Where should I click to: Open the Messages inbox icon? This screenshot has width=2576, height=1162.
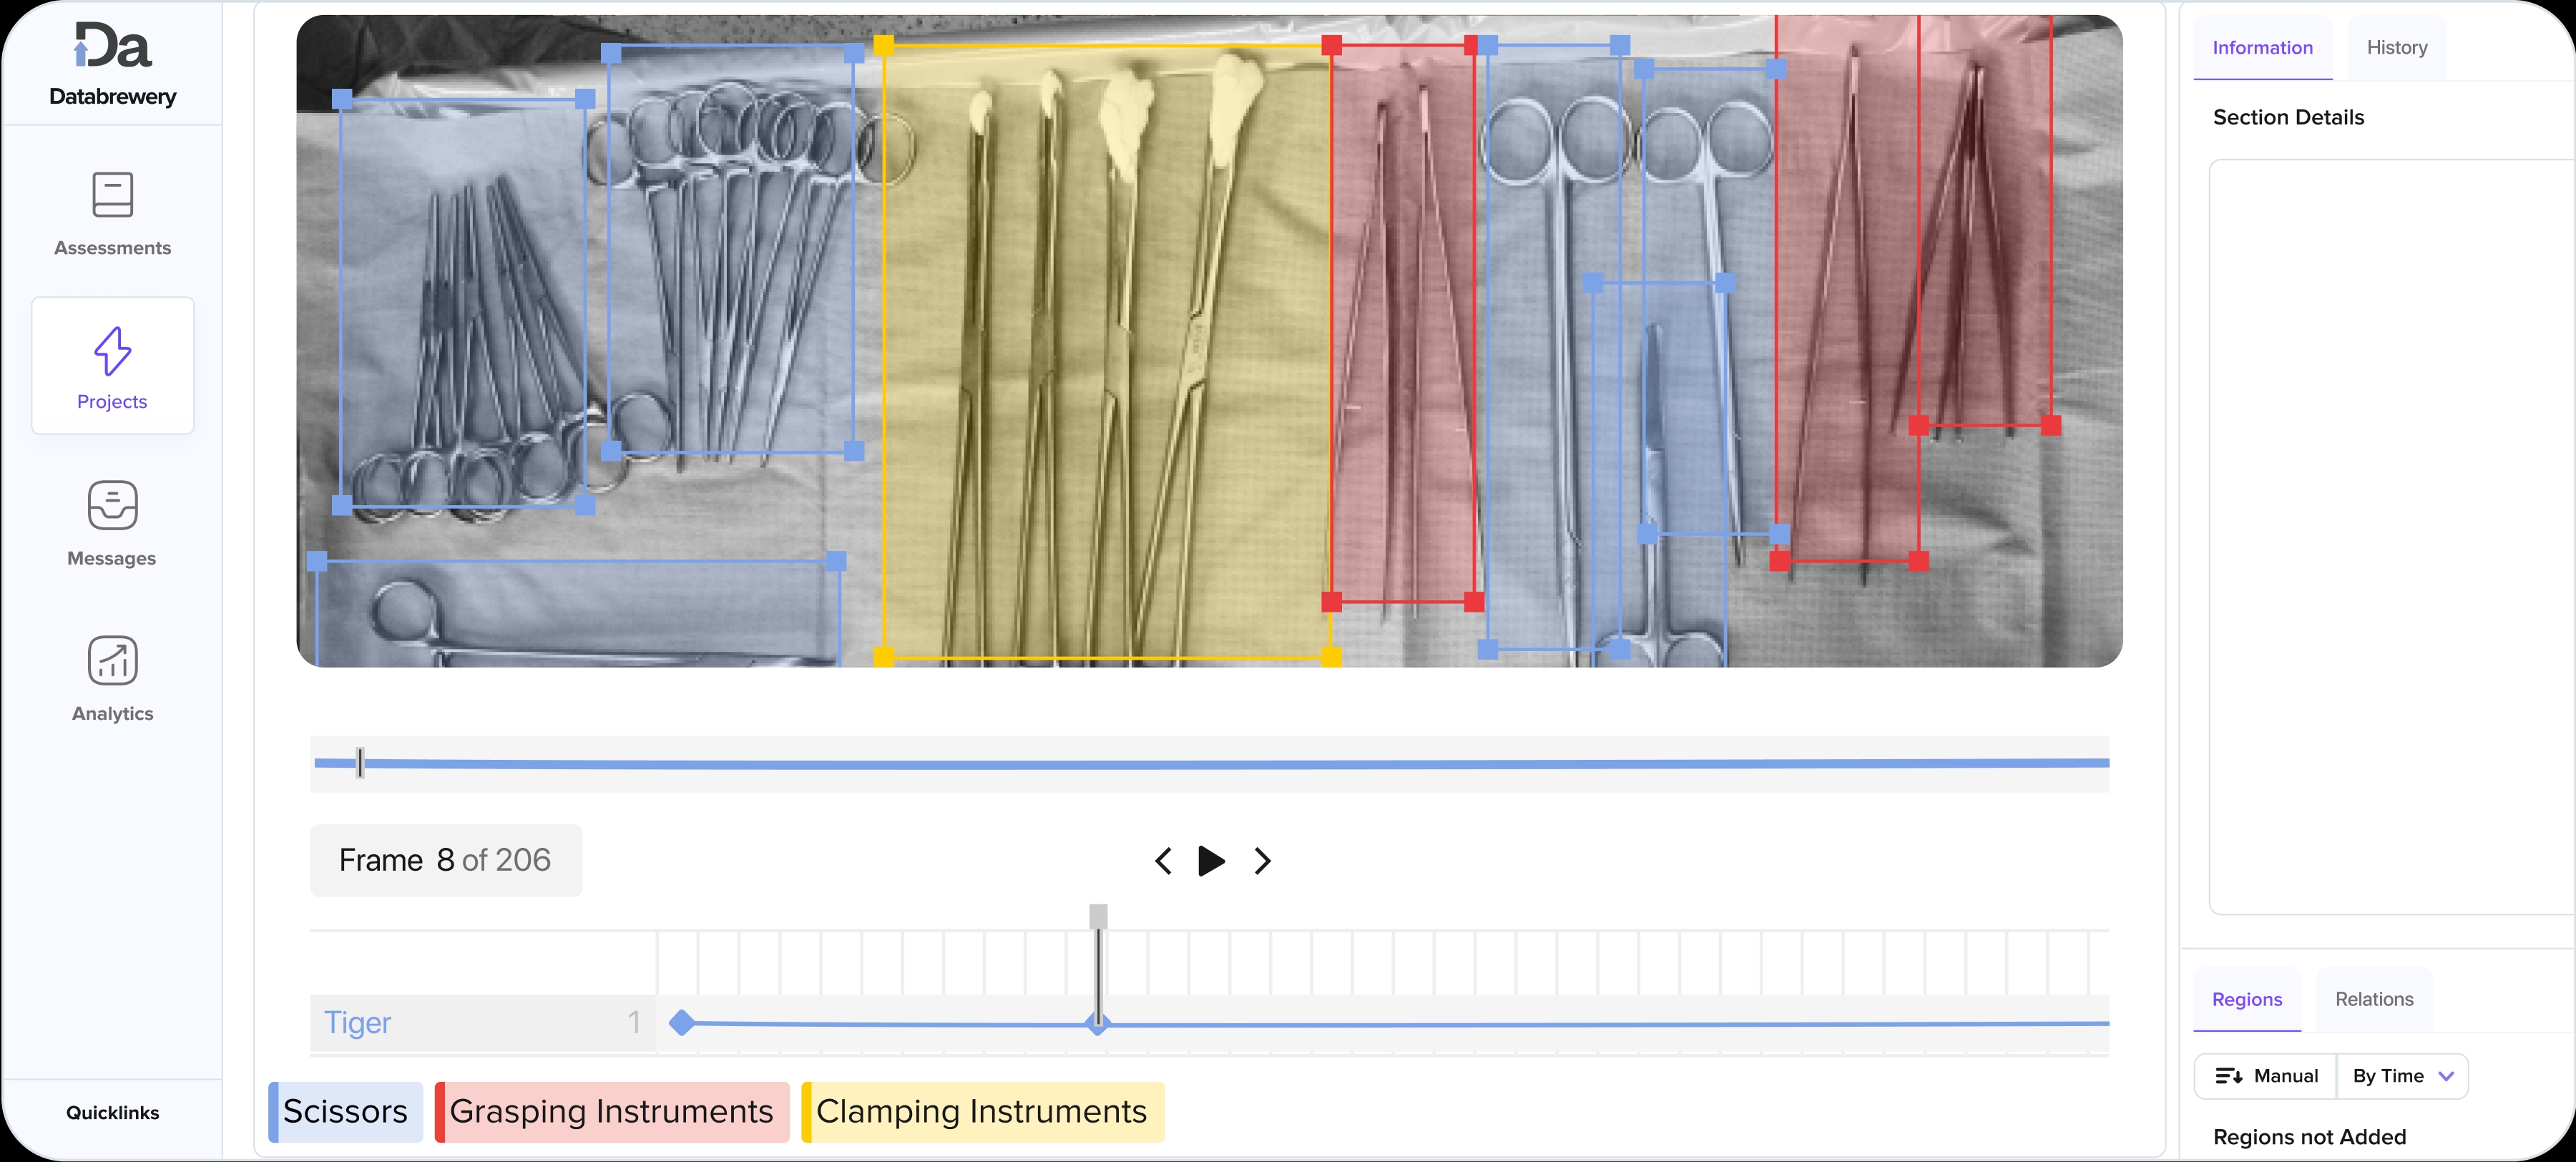click(112, 505)
